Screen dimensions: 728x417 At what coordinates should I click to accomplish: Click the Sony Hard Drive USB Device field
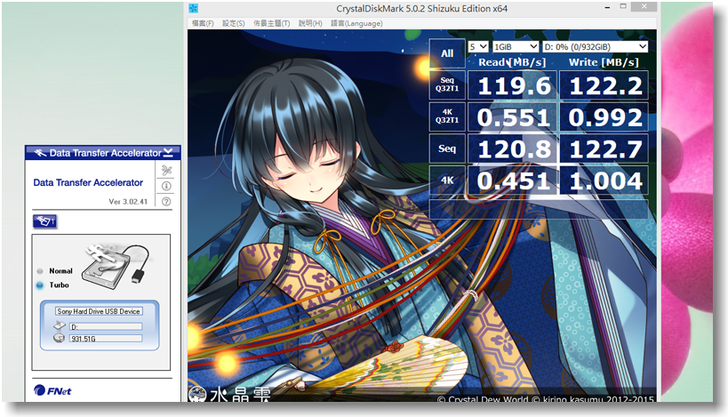99,311
